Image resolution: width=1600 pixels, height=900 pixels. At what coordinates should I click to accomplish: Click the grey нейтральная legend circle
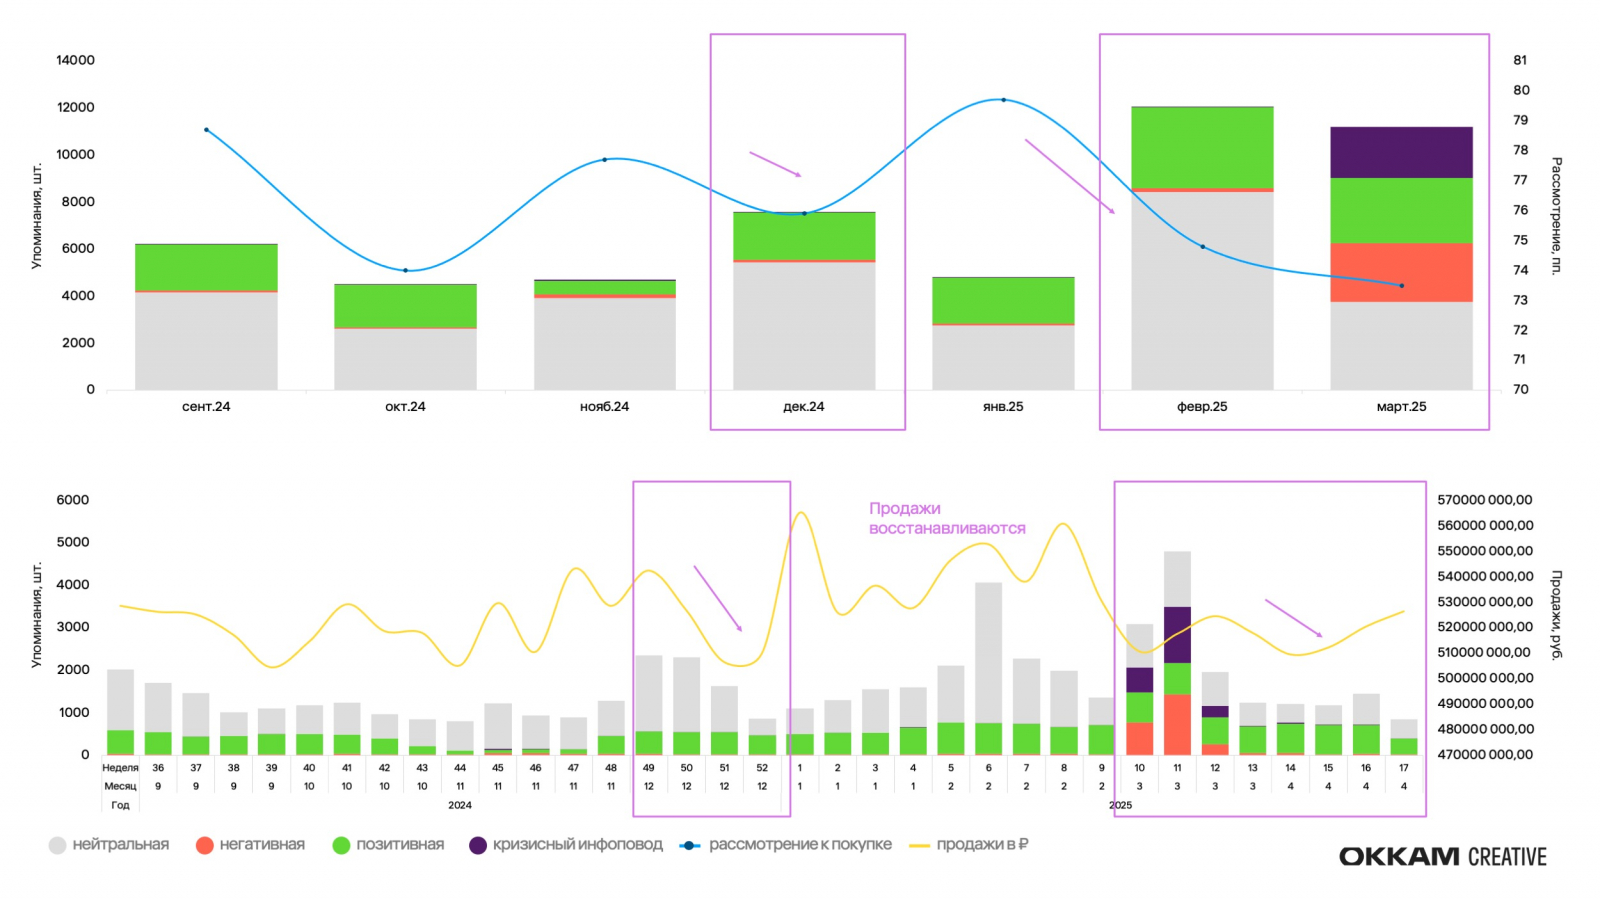point(57,845)
